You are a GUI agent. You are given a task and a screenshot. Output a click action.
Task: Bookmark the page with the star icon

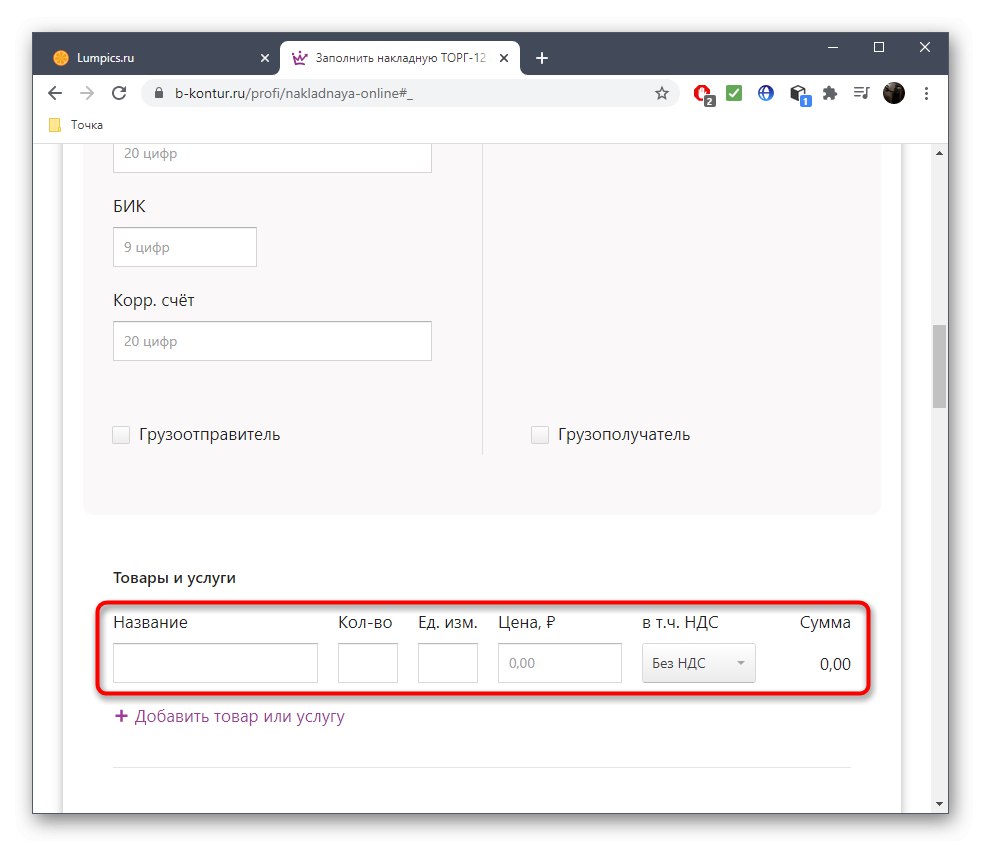(x=661, y=93)
